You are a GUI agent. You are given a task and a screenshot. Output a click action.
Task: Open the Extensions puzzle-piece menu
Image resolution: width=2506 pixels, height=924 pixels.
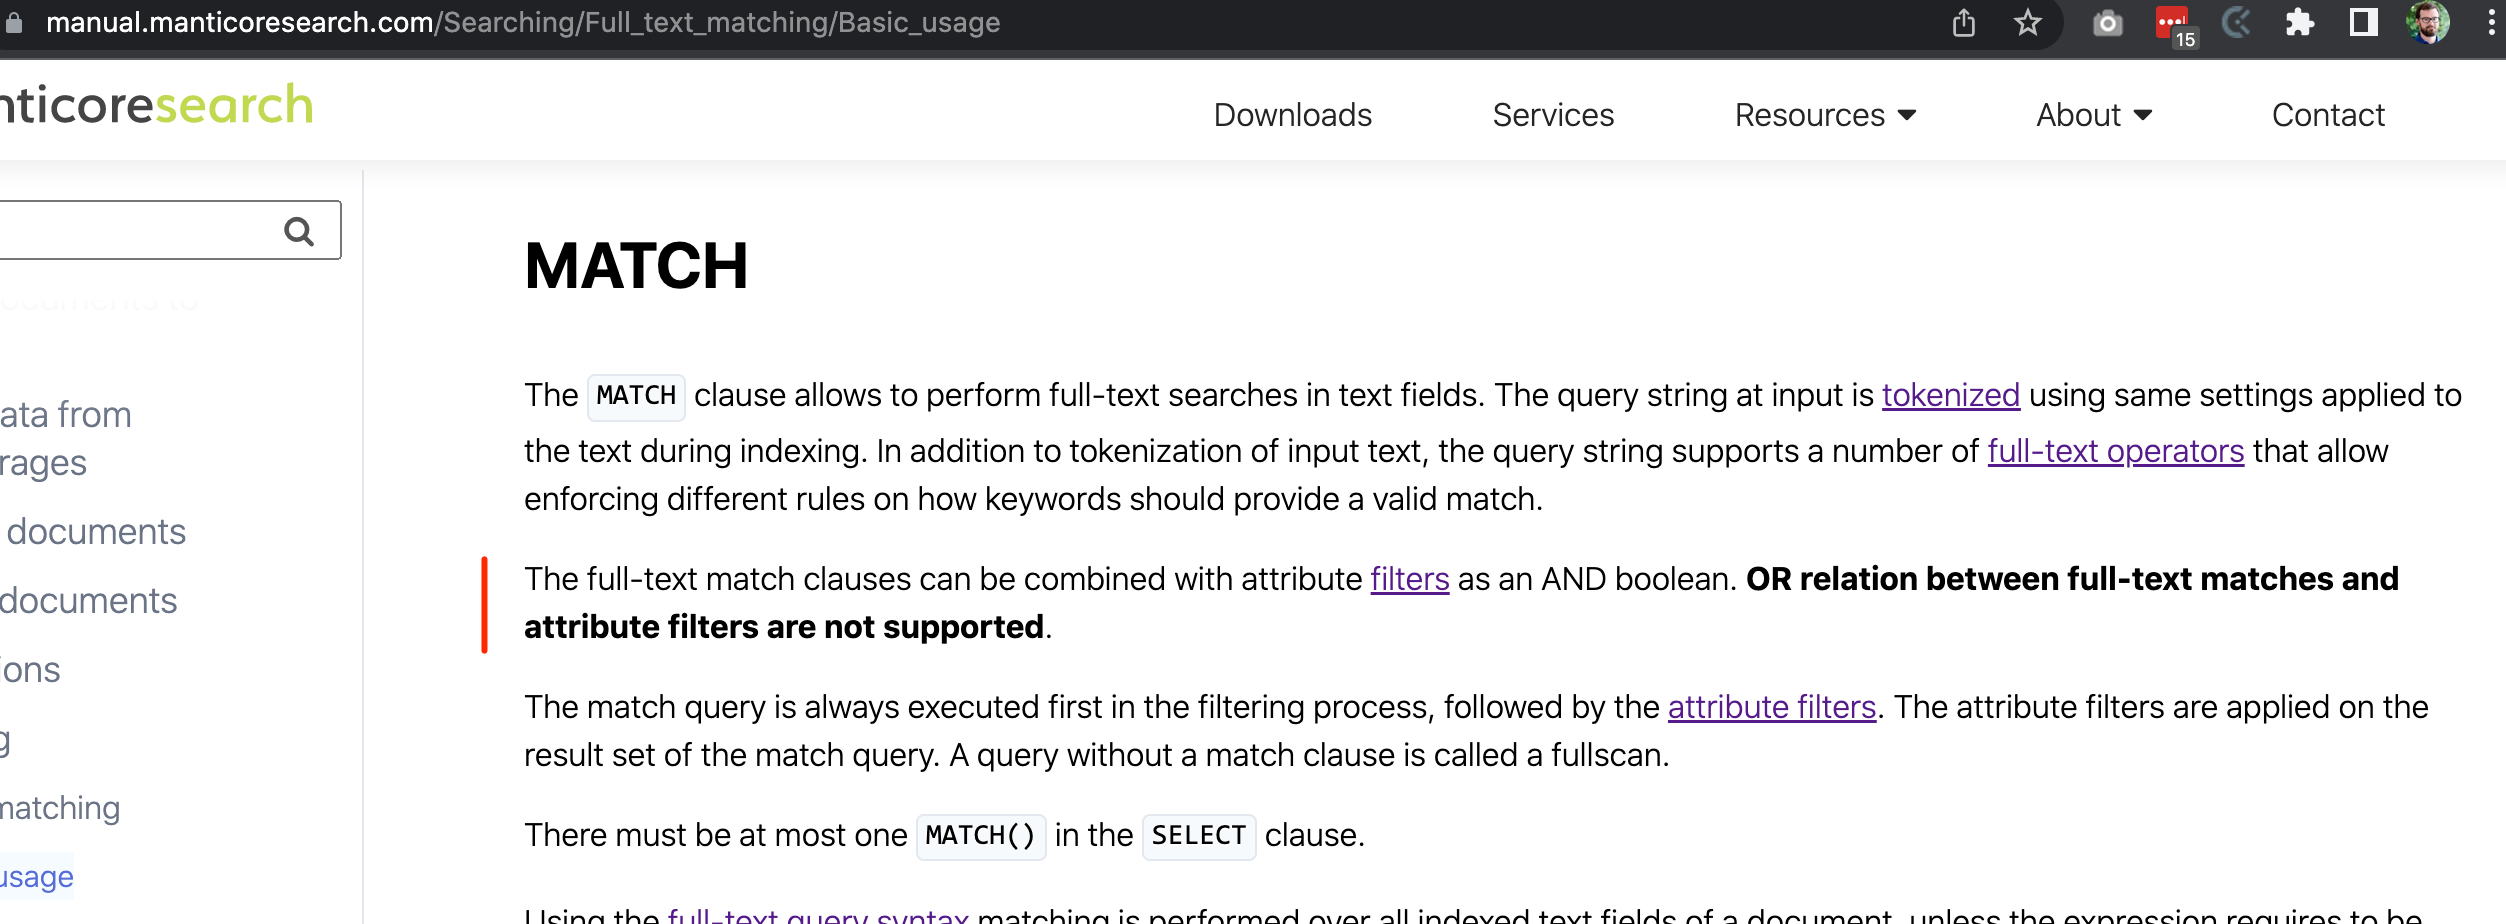point(2301,22)
